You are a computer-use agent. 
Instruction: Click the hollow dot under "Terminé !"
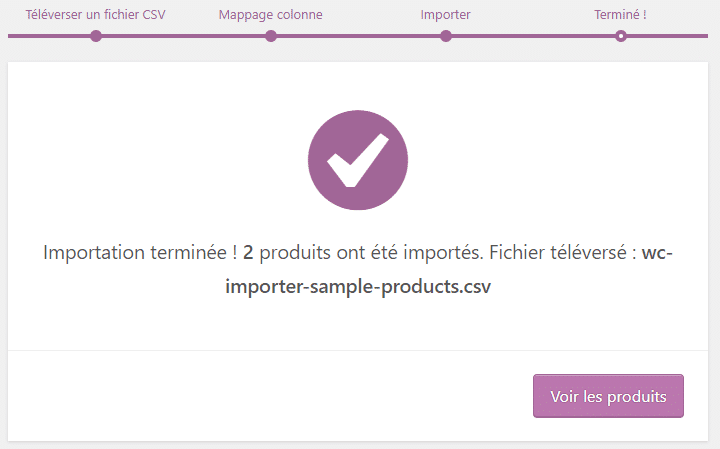coord(621,36)
